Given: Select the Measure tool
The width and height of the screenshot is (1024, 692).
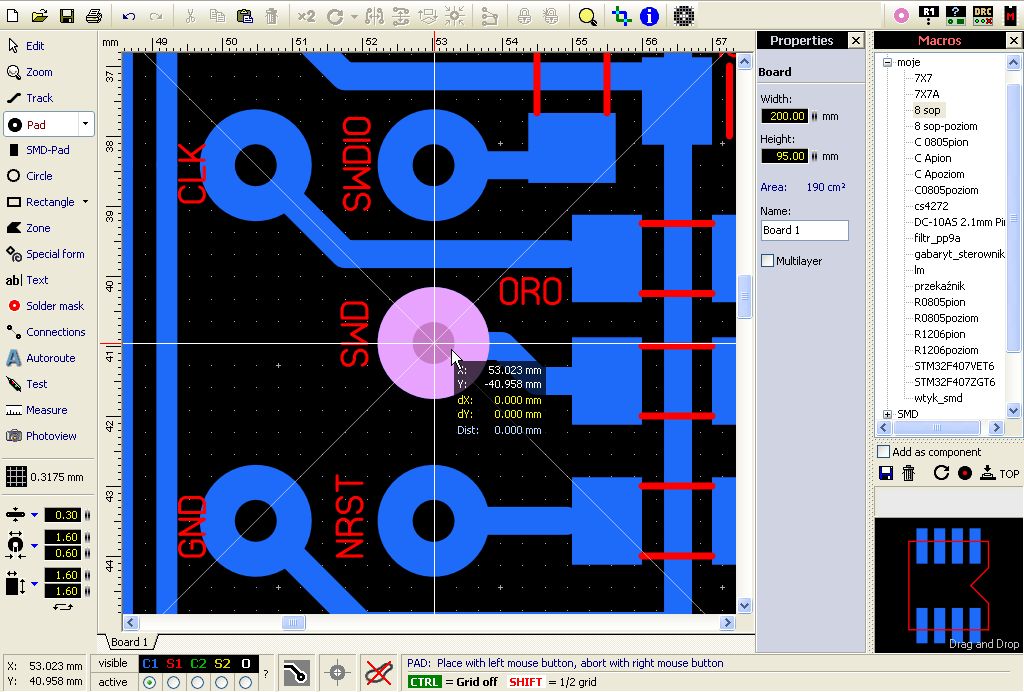Looking at the screenshot, I should [x=46, y=410].
